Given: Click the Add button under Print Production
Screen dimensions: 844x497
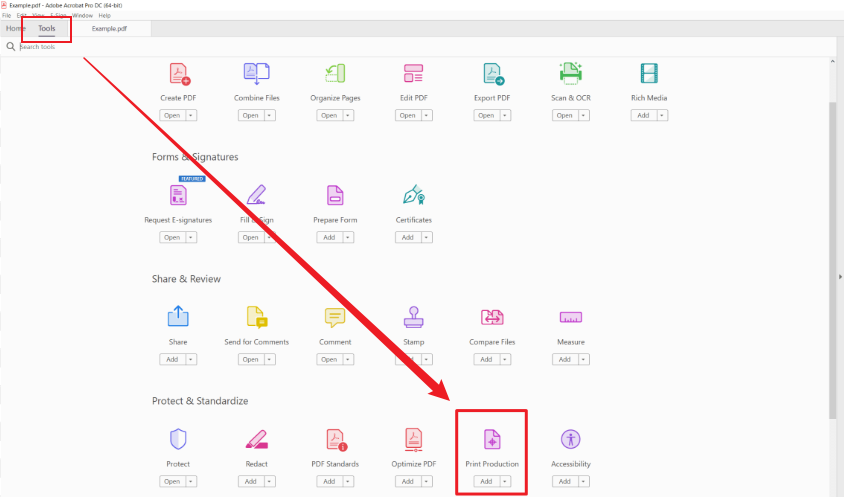Looking at the screenshot, I should tap(487, 481).
